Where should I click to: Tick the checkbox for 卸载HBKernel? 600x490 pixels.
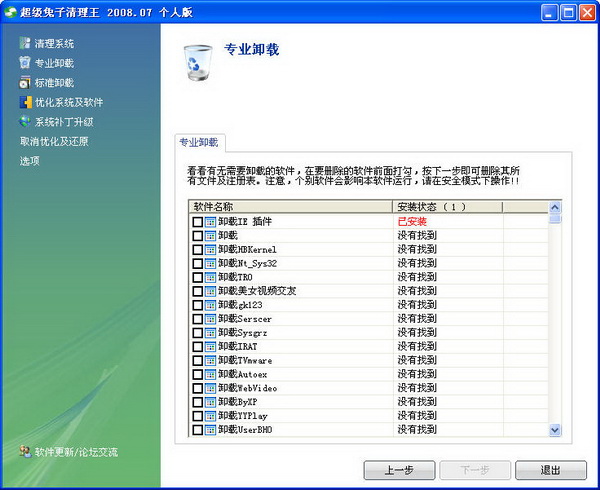[198, 249]
